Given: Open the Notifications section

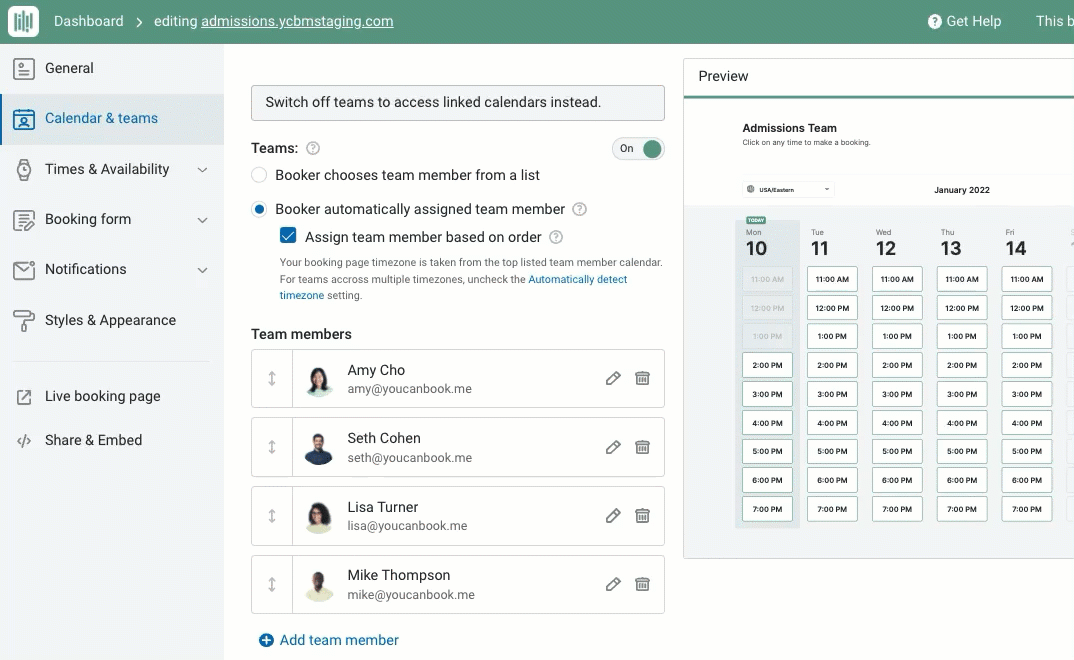Looking at the screenshot, I should [x=112, y=270].
